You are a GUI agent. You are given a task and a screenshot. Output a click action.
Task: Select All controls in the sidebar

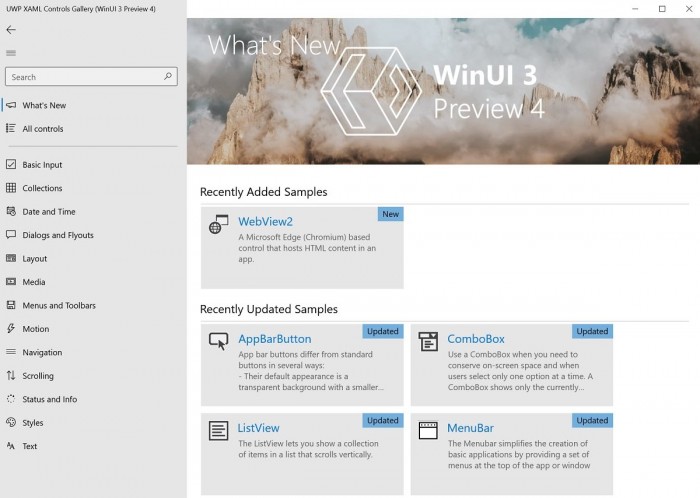click(43, 129)
